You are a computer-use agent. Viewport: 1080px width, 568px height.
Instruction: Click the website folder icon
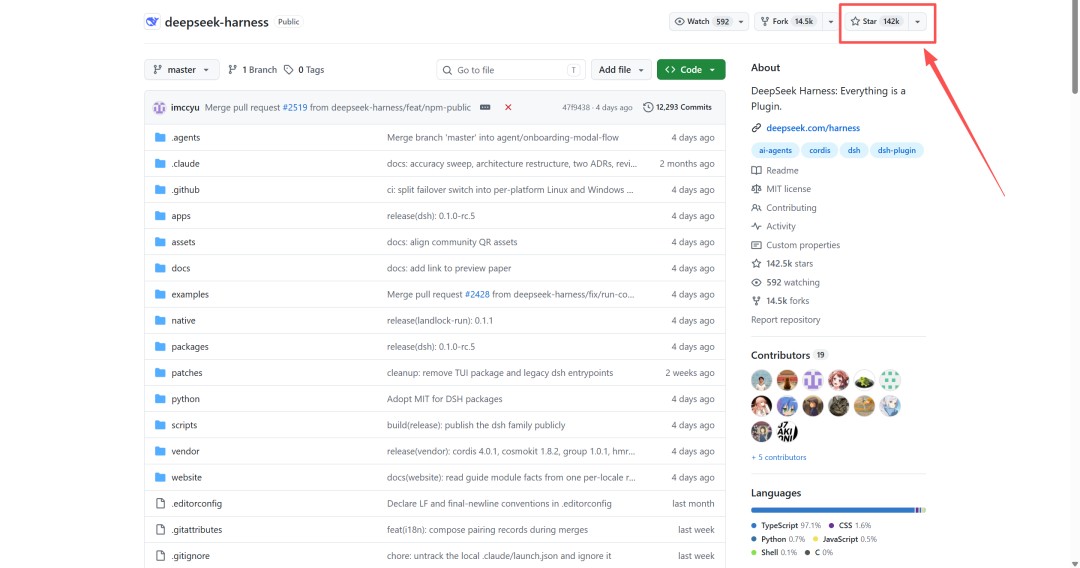(x=160, y=477)
